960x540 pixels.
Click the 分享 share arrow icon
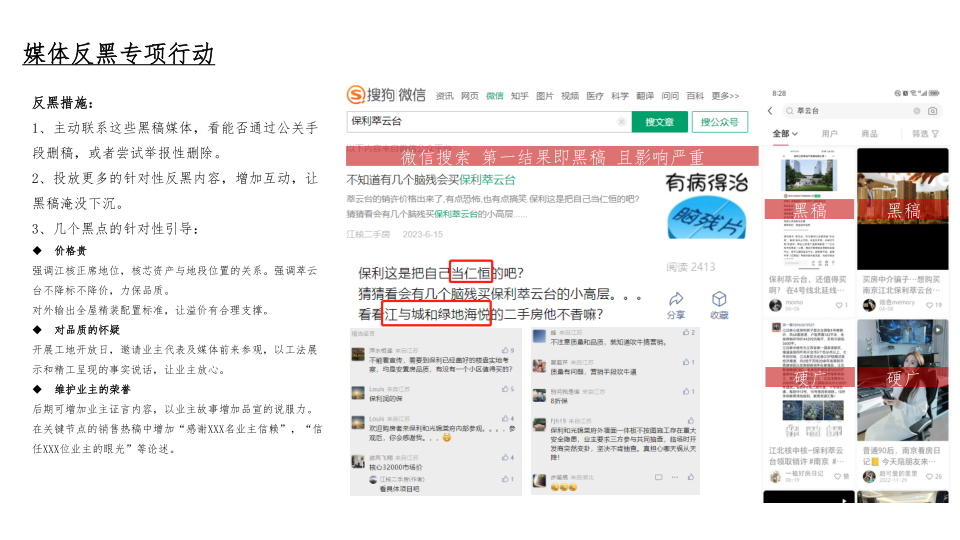coord(676,299)
